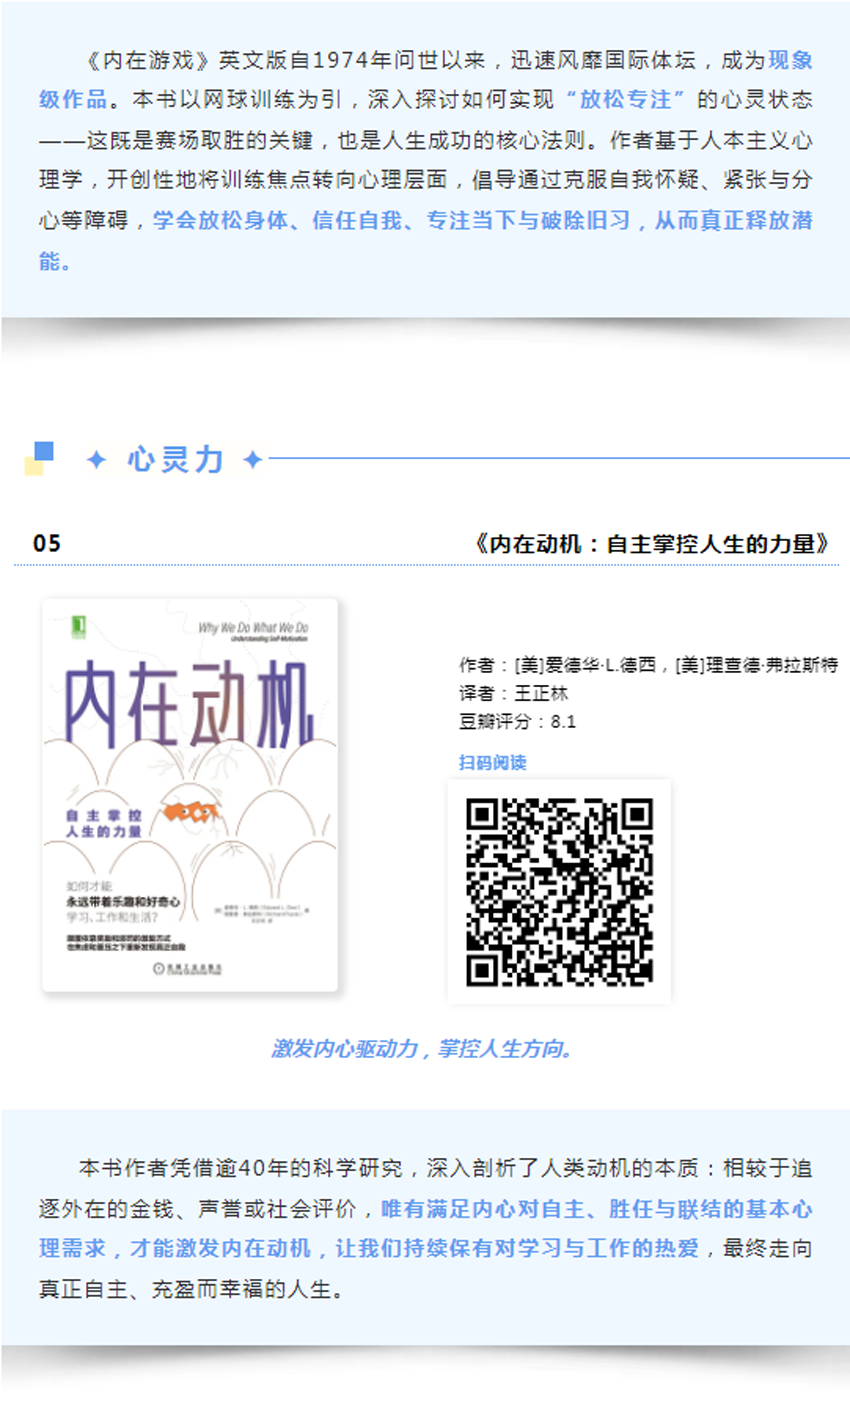Click "Why We Do What We Do" on cover

pos(253,627)
